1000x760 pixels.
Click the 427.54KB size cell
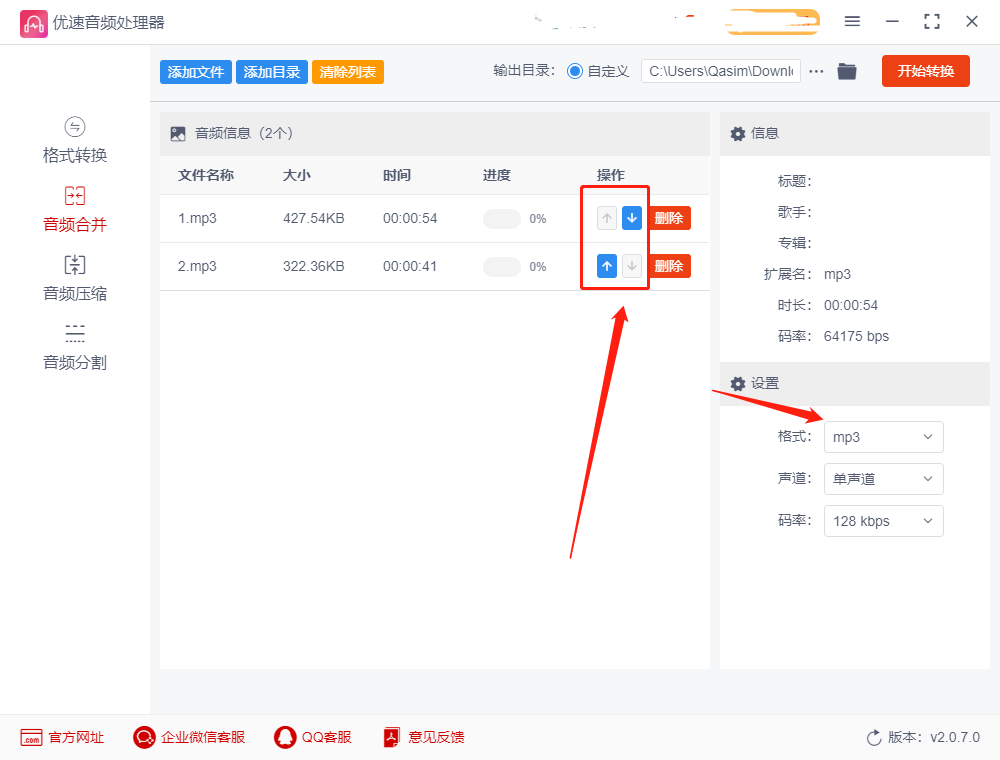(314, 218)
